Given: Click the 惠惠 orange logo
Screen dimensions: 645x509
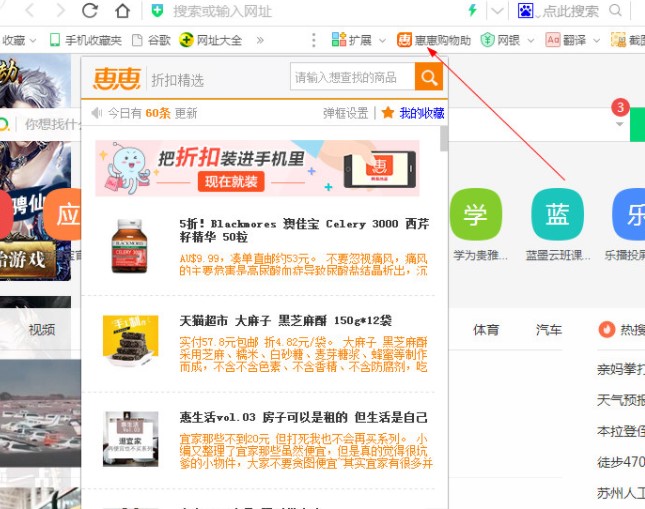Looking at the screenshot, I should (x=117, y=79).
